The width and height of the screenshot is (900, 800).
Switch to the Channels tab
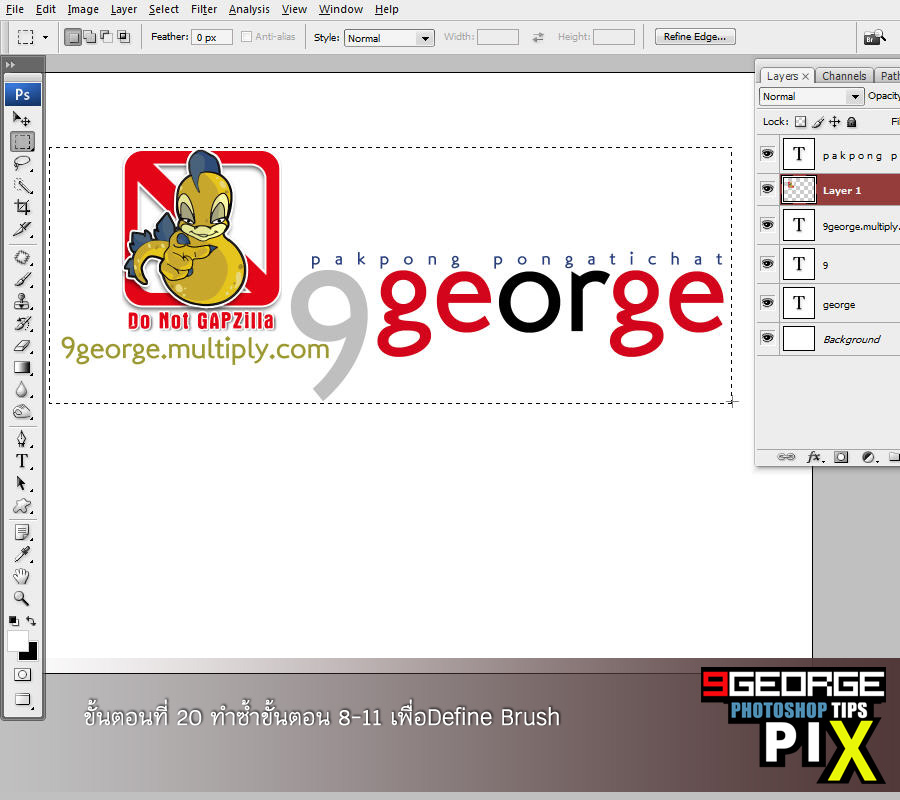coord(844,76)
